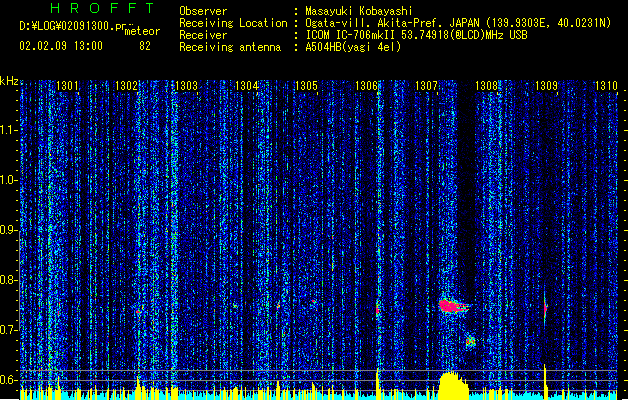Click the 'meteor' label

(x=142, y=31)
